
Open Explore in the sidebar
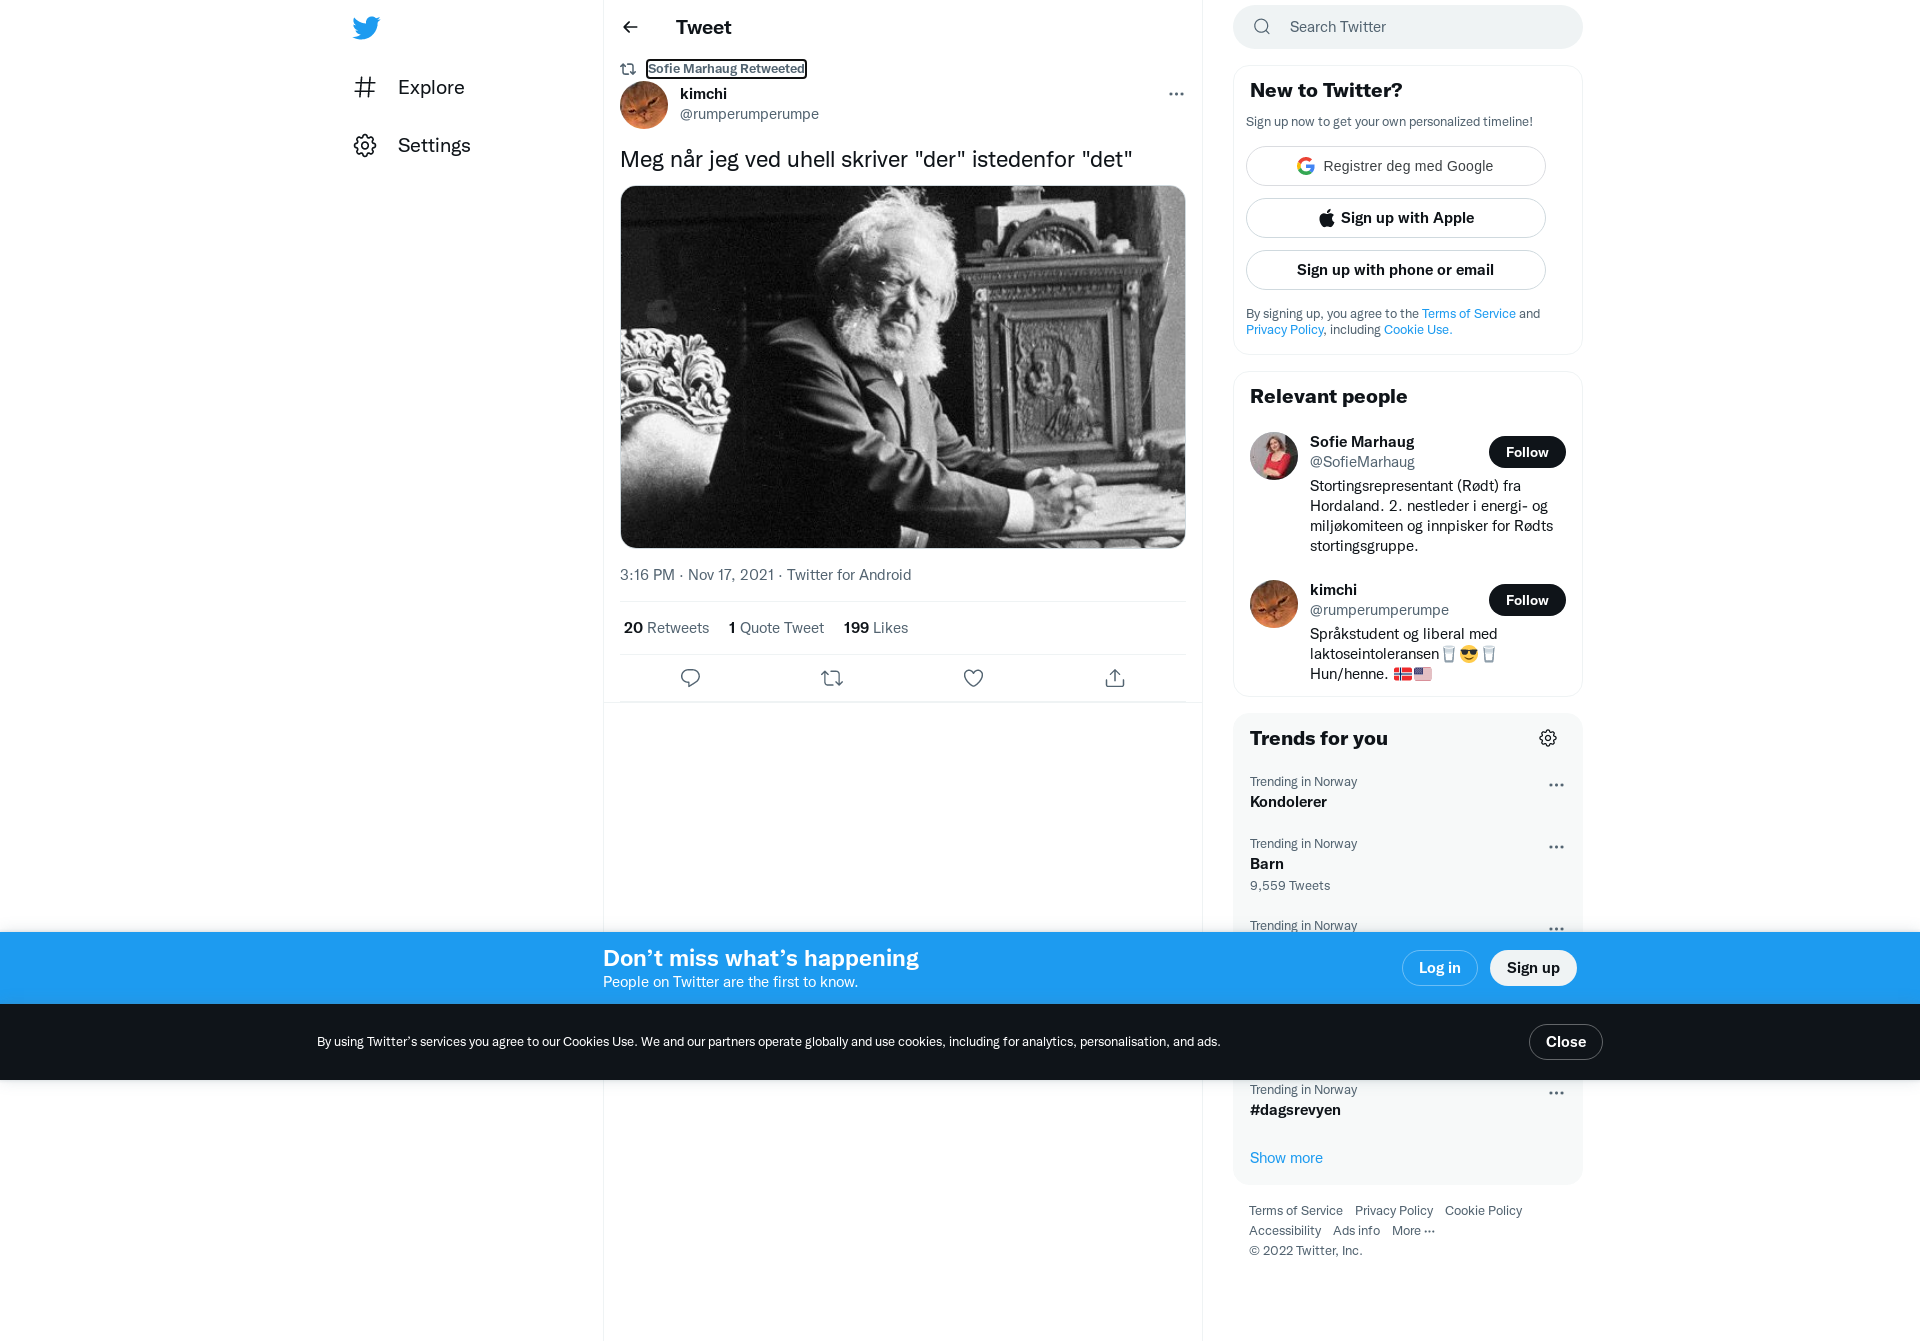coord(410,87)
